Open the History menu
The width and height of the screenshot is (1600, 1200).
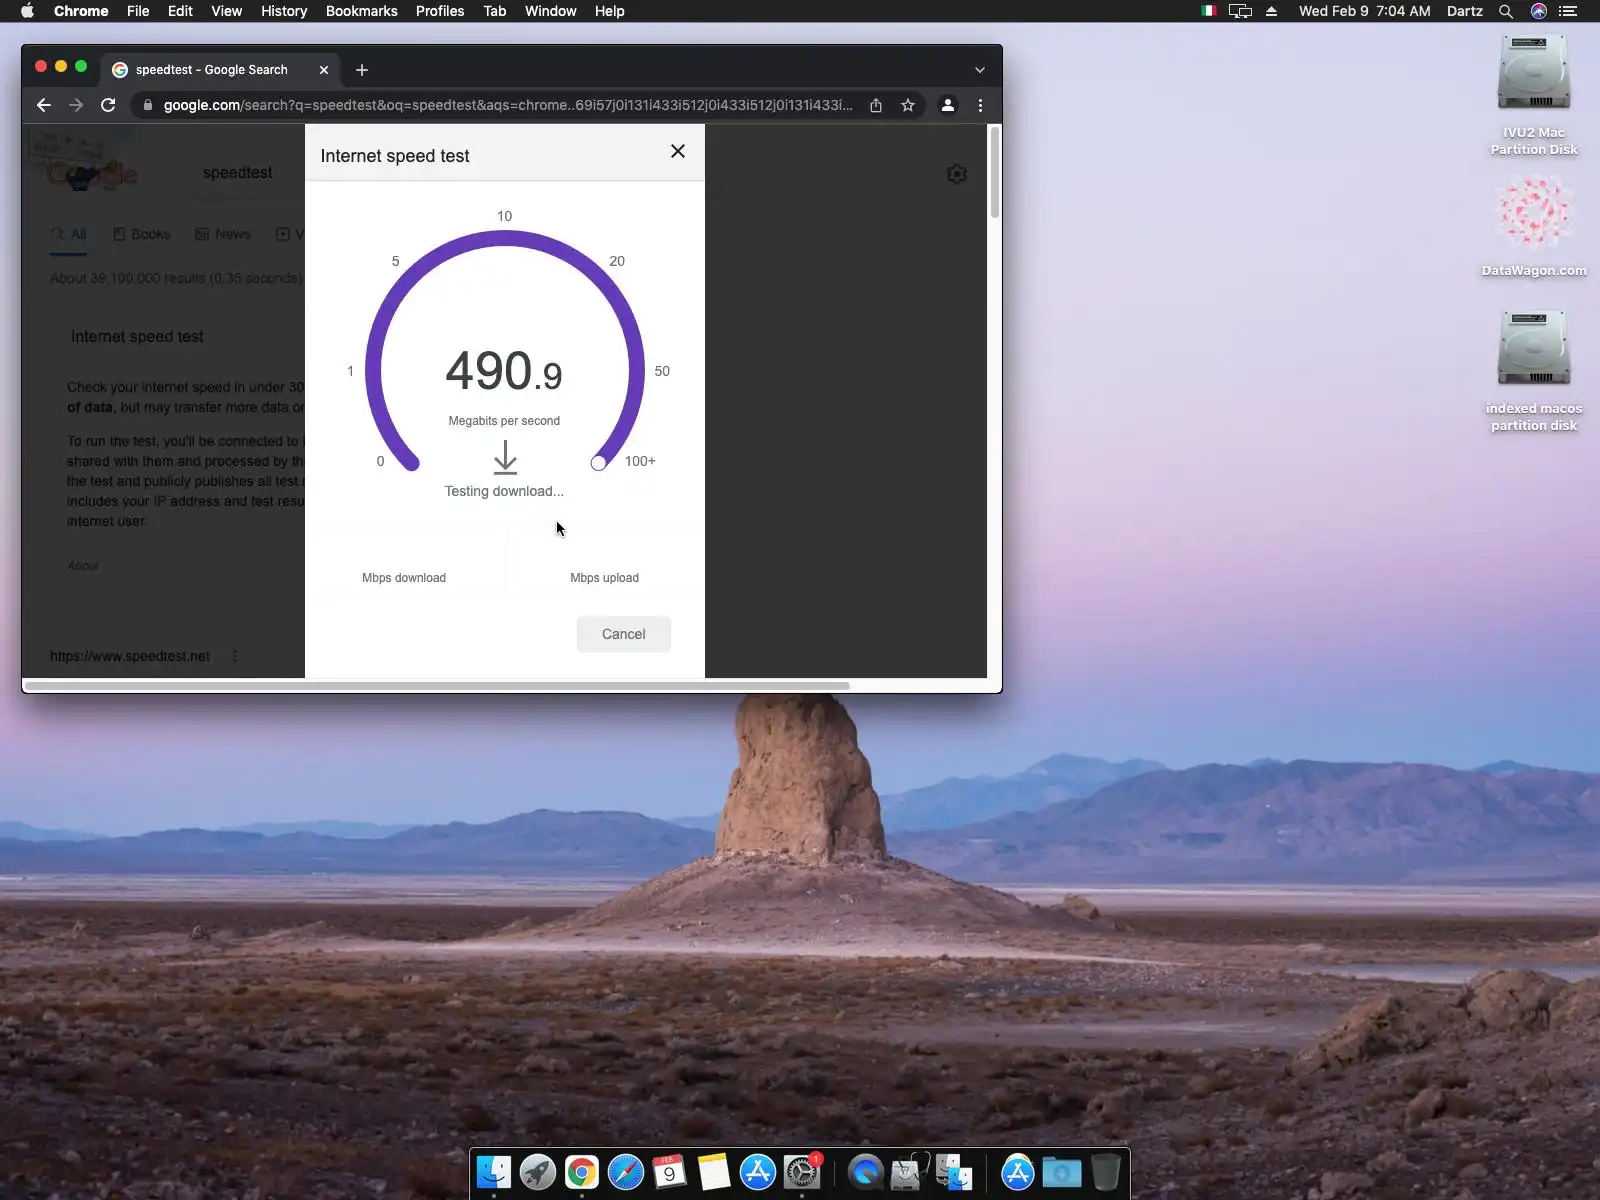tap(284, 11)
